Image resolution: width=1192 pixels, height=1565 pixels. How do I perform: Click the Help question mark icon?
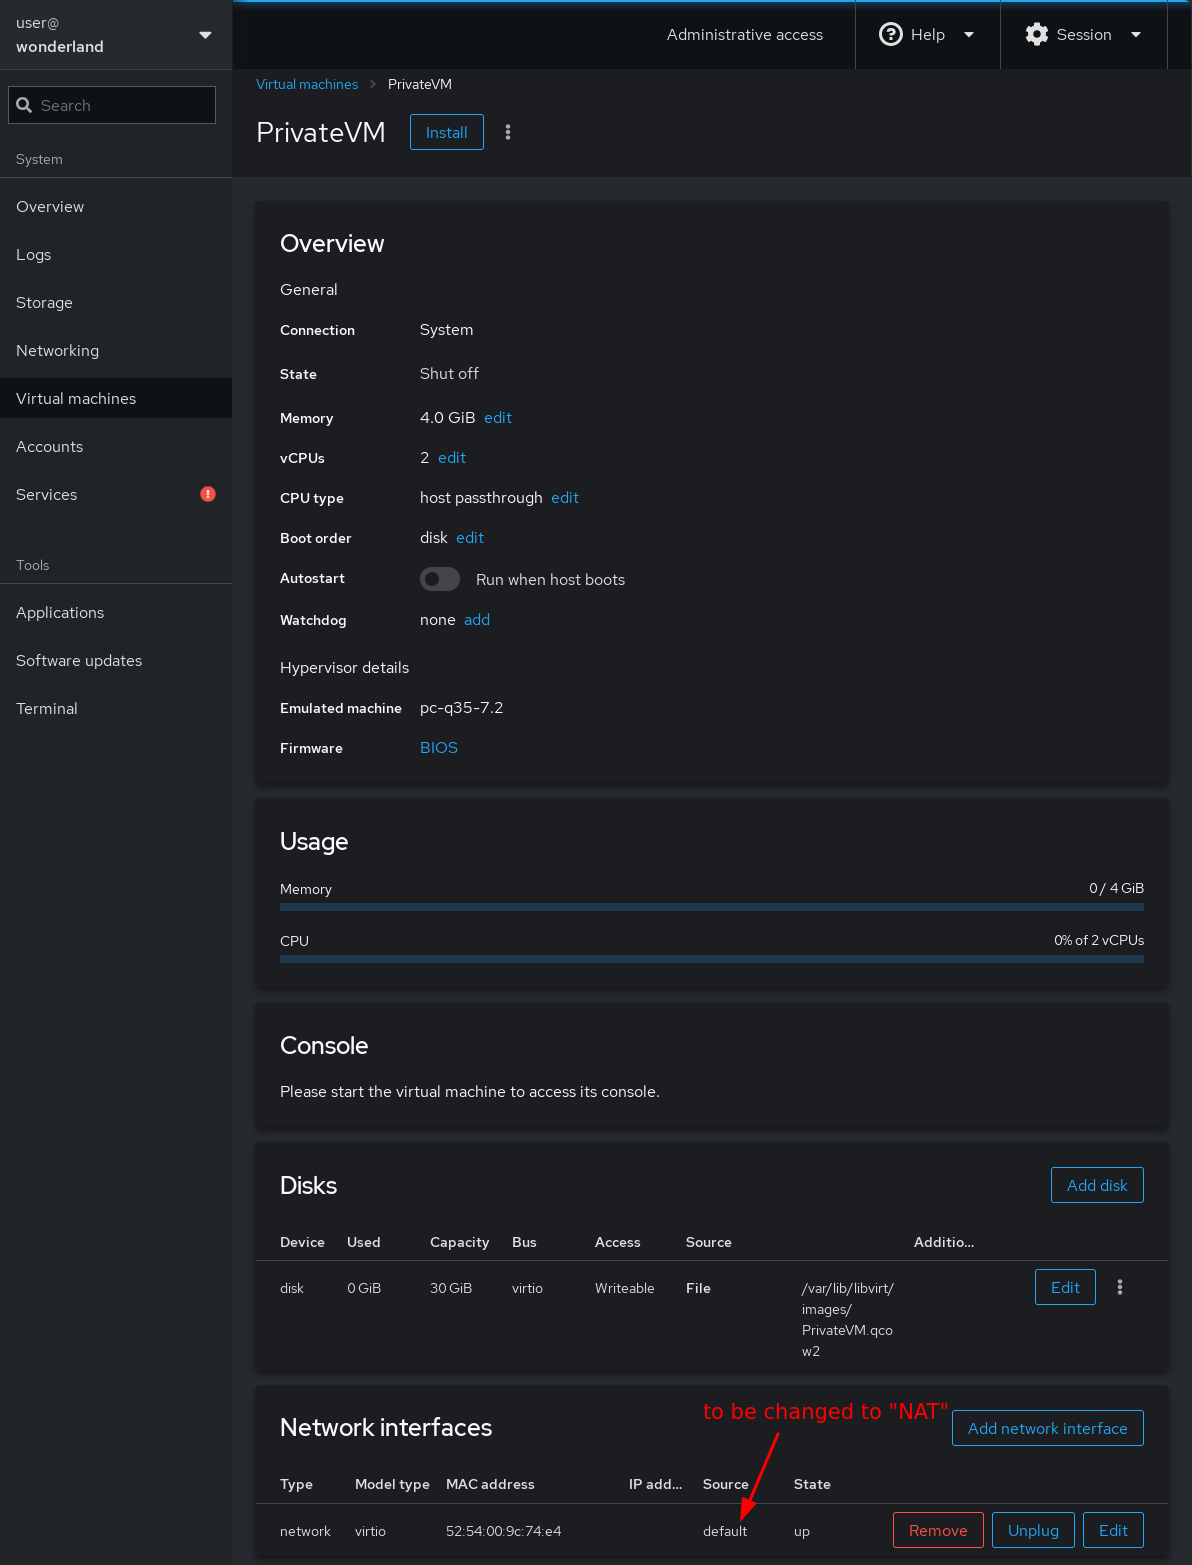(x=890, y=35)
